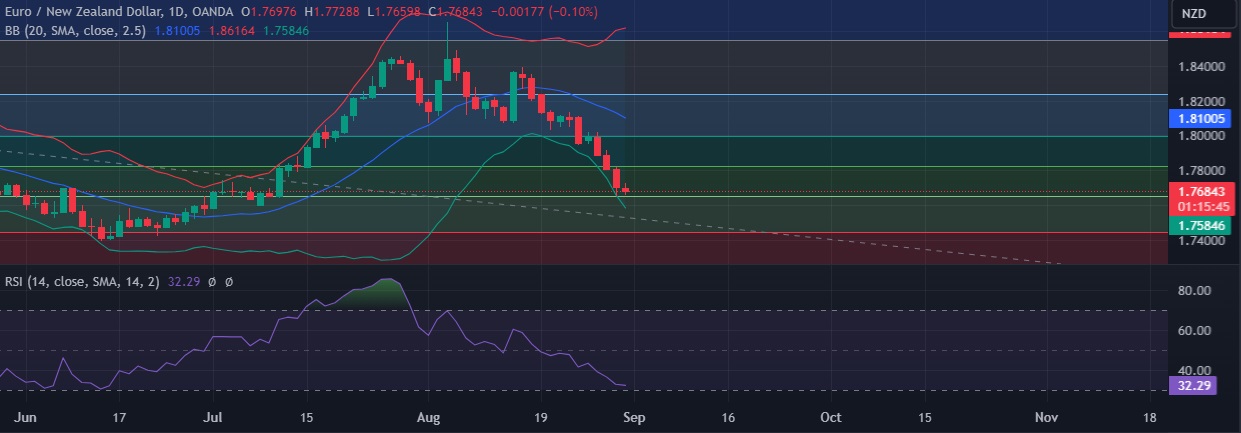Click the 16 date label on the time axis
1241x433 pixels.
pos(728,416)
